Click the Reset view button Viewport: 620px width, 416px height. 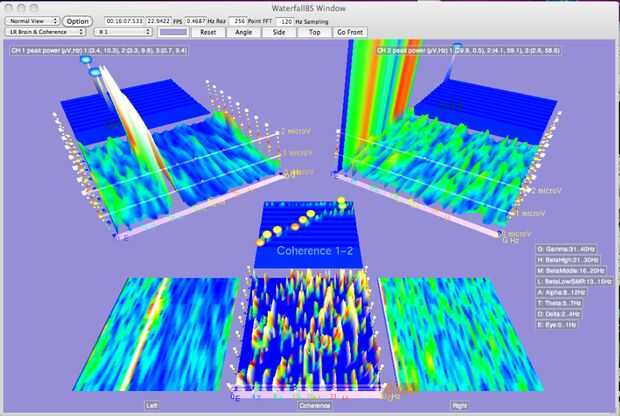click(208, 32)
